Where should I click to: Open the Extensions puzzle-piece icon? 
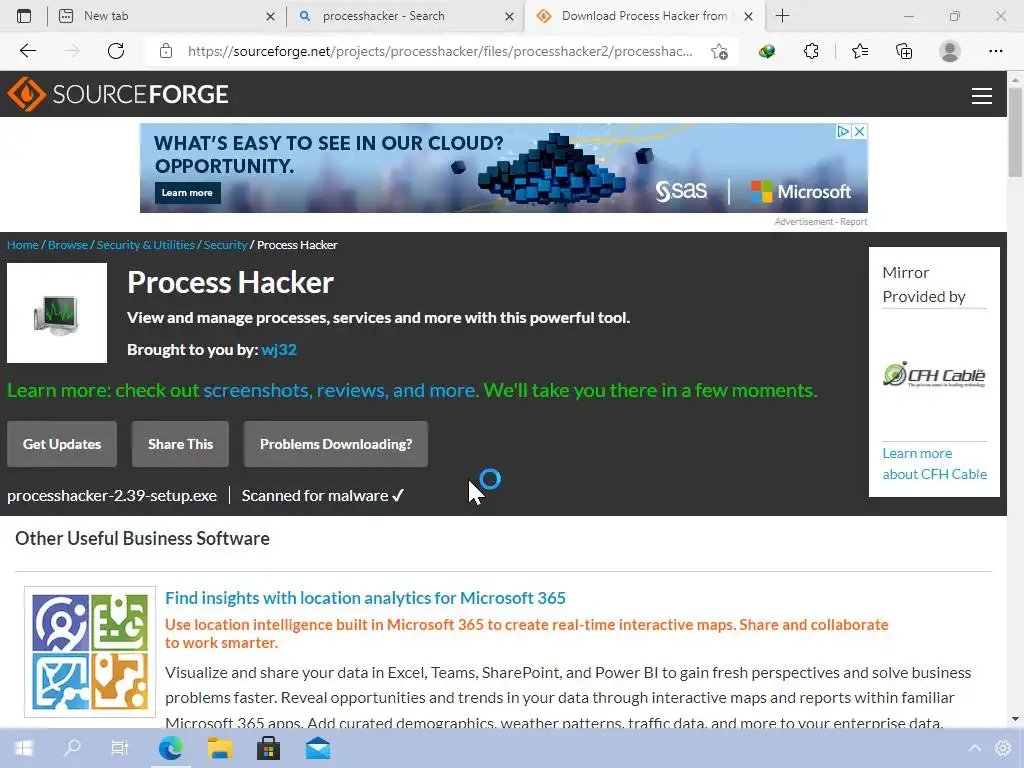coord(811,51)
